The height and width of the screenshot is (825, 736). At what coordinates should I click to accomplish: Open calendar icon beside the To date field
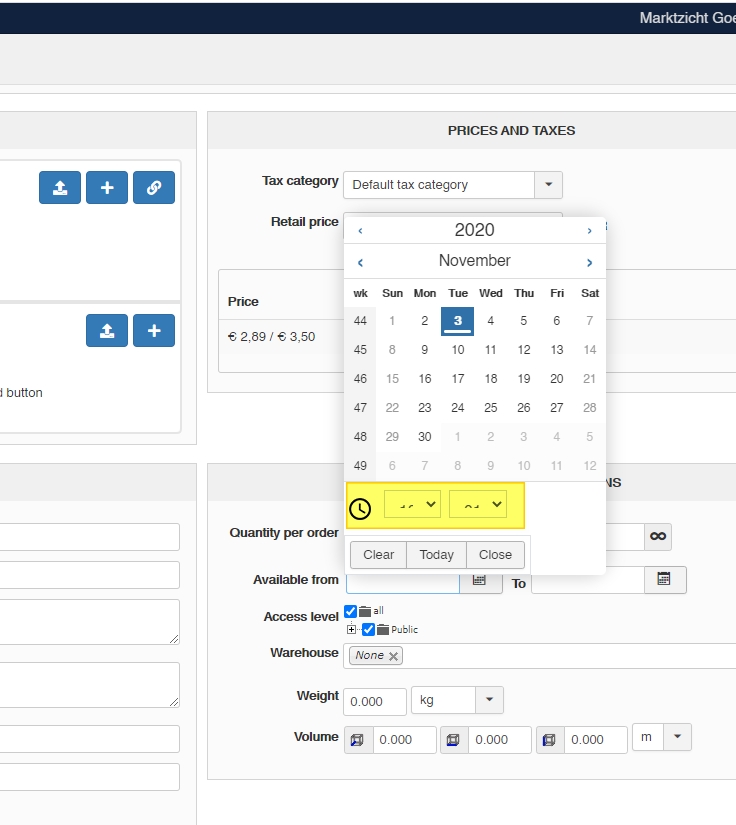pos(664,579)
